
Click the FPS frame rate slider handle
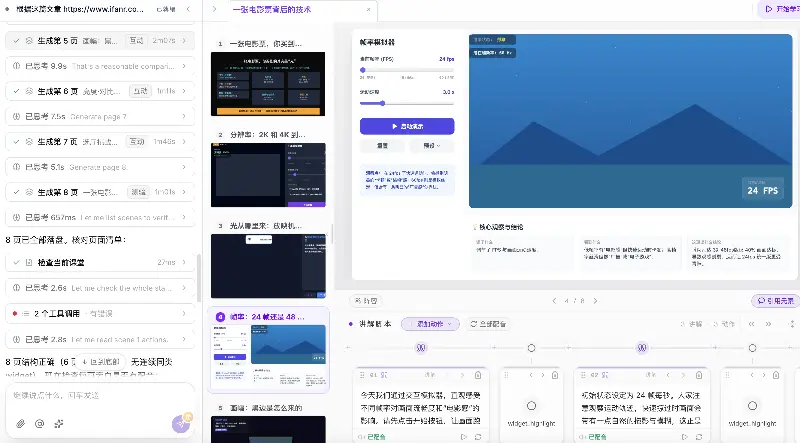363,70
